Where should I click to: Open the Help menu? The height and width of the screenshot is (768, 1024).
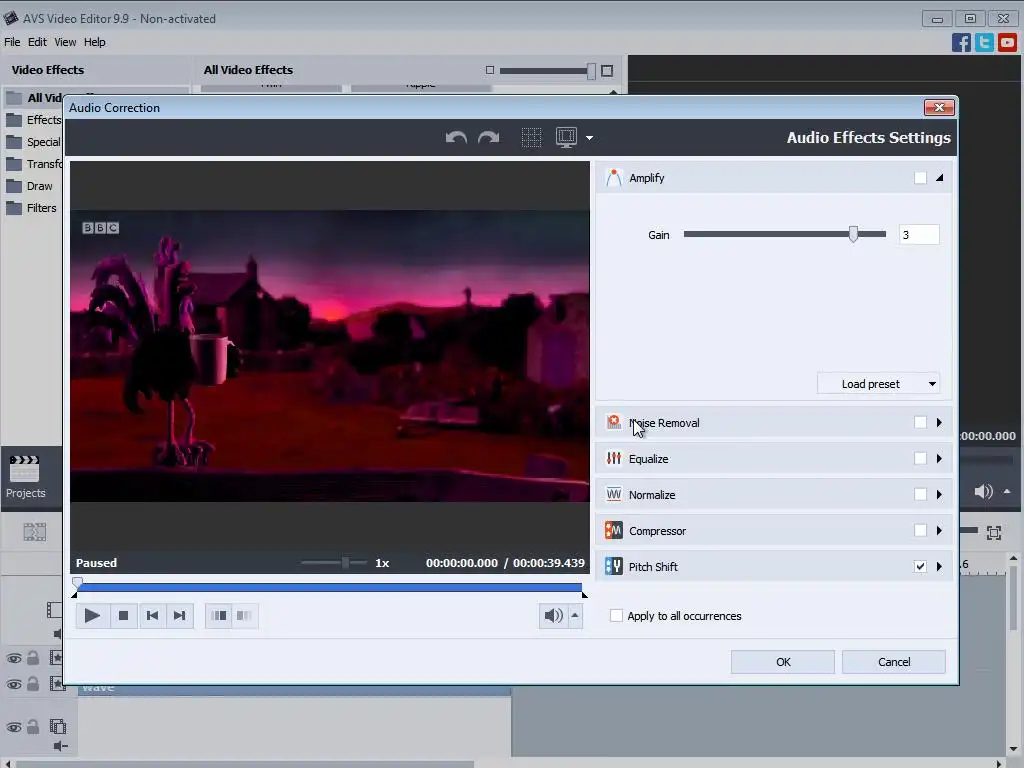(94, 42)
